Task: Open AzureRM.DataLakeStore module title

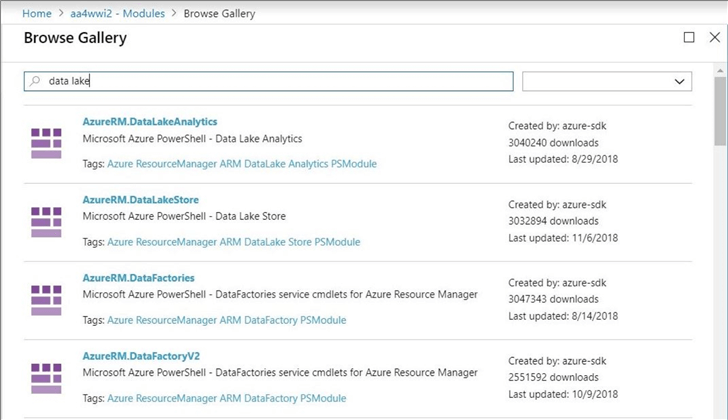Action: (139, 200)
